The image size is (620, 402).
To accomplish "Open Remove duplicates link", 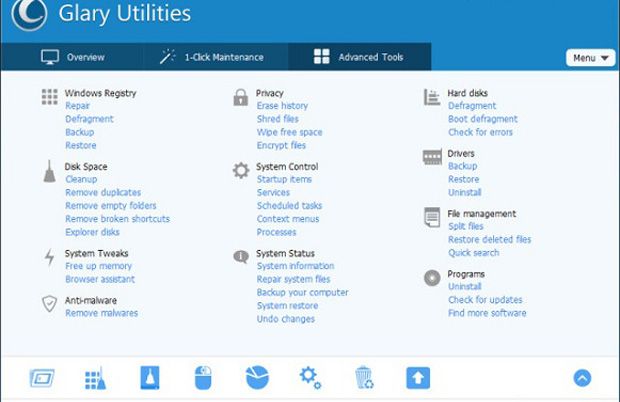I will 103,193.
